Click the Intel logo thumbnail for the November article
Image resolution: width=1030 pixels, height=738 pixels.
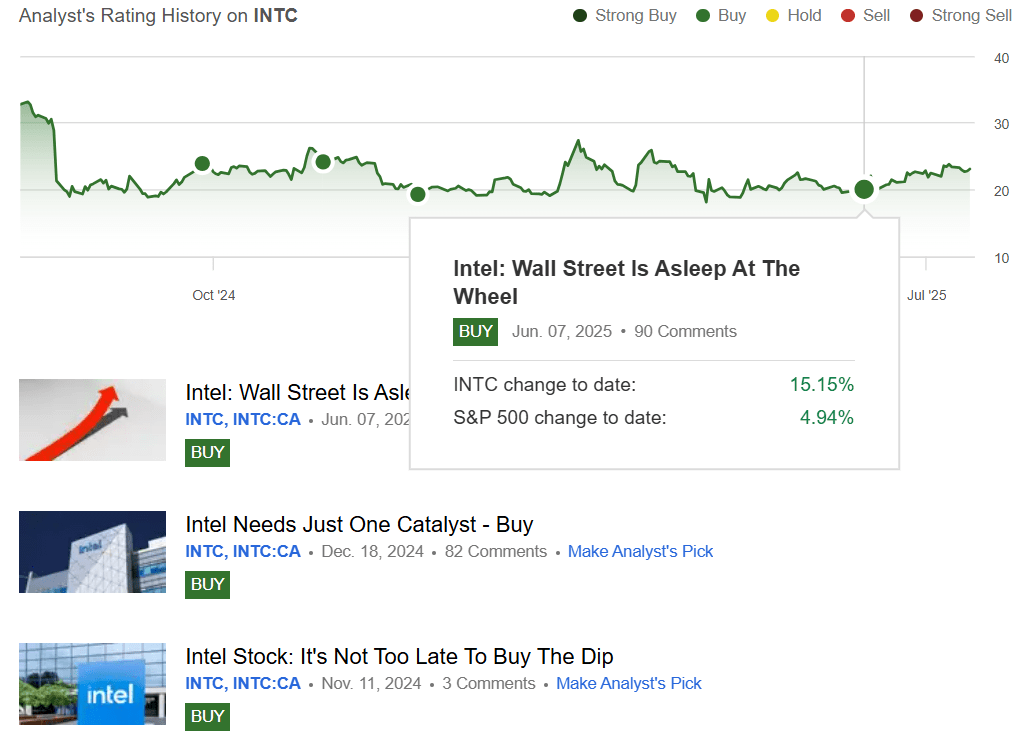92,684
